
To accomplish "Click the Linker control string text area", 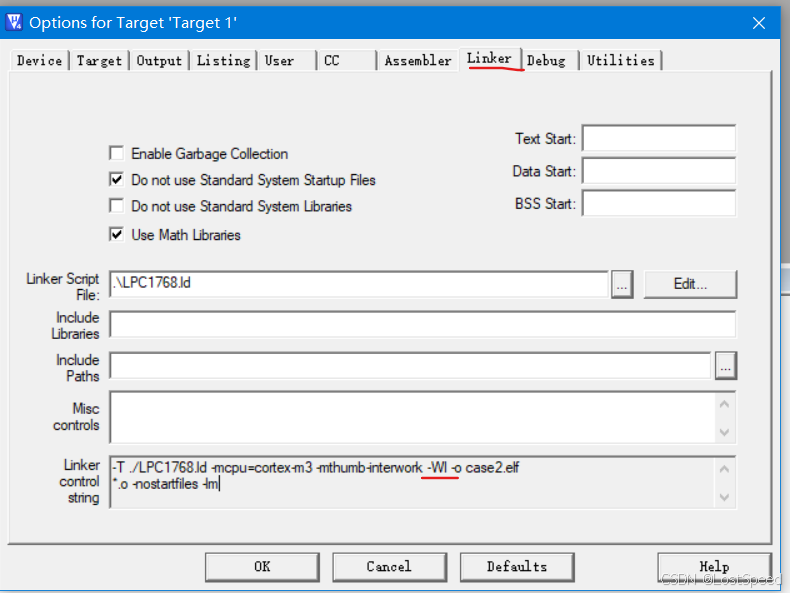I will coord(412,482).
